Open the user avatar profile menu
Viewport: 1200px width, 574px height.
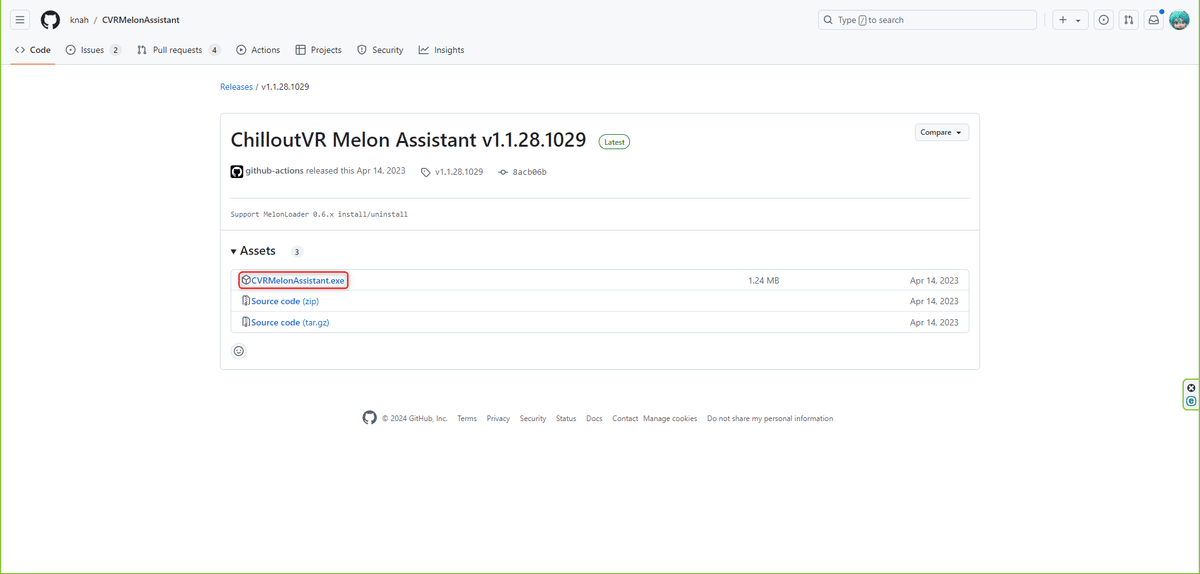pos(1179,20)
